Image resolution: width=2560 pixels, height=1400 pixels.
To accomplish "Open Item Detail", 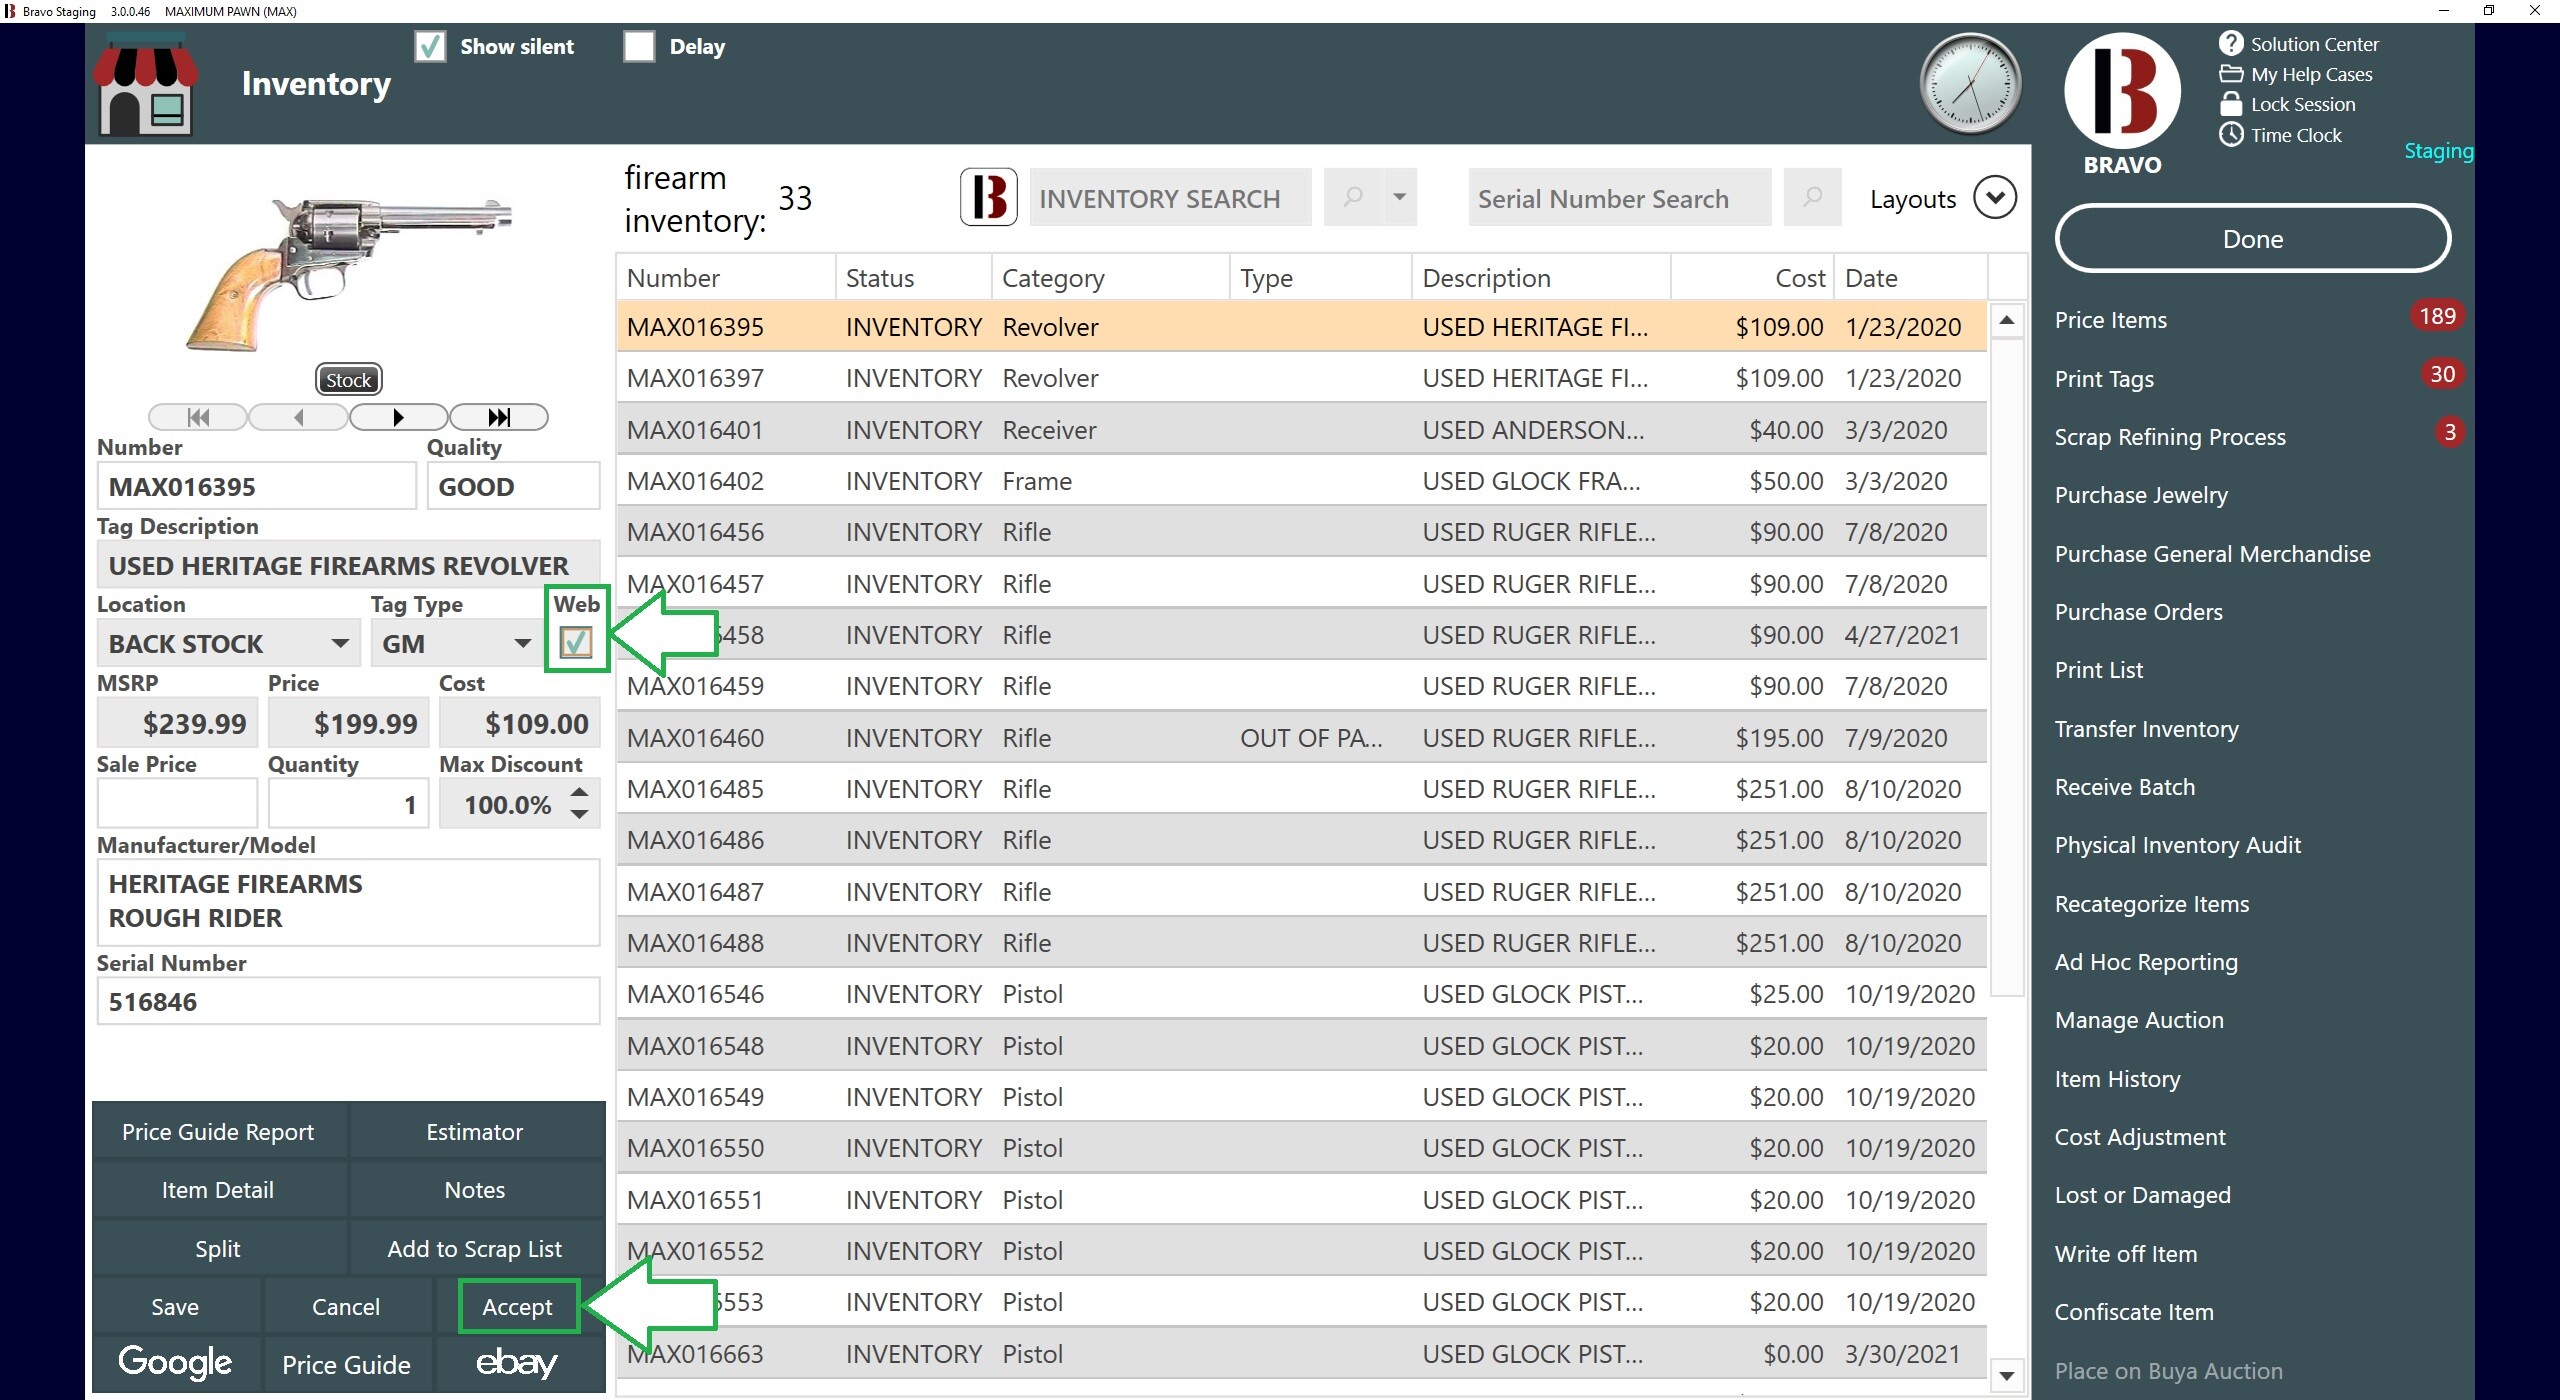I will pyautogui.click(x=218, y=1190).
